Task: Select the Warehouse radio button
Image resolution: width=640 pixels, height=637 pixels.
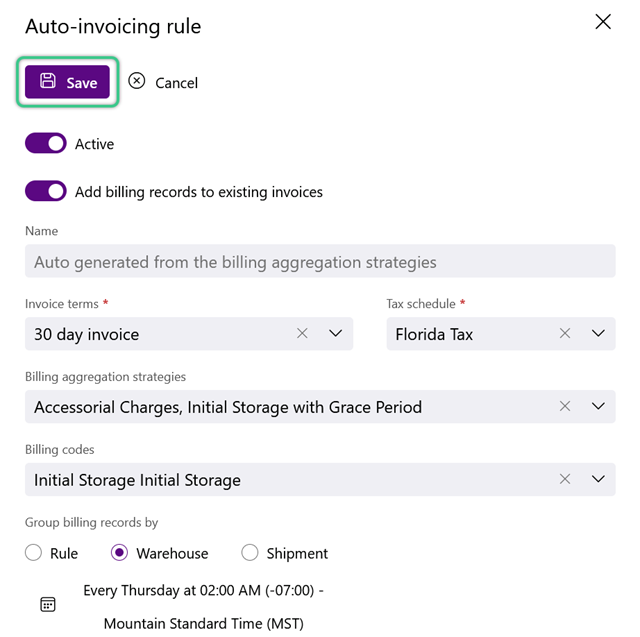Action: tap(119, 553)
